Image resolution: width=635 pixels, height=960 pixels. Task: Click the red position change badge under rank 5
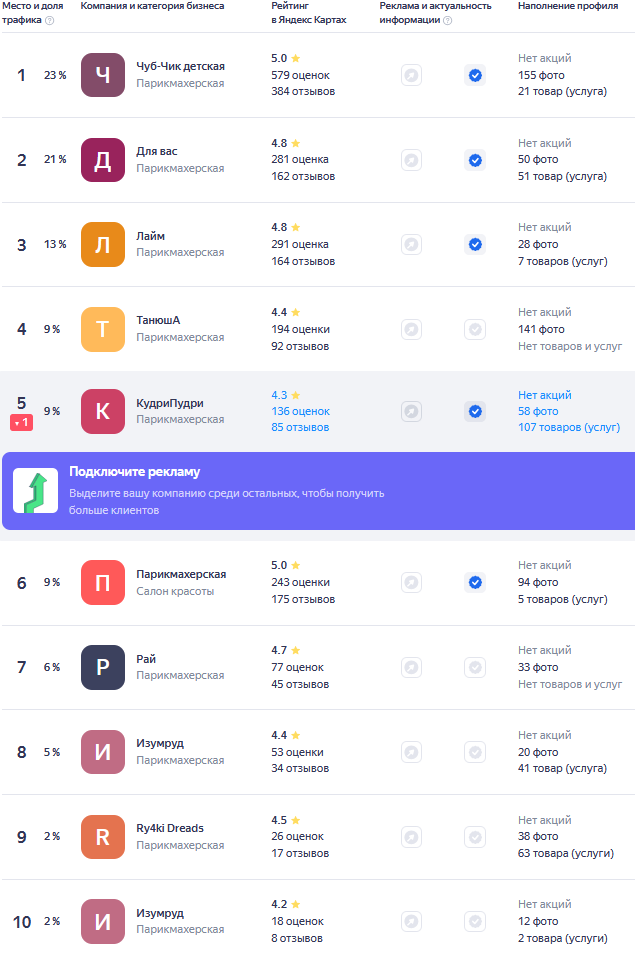pos(22,423)
